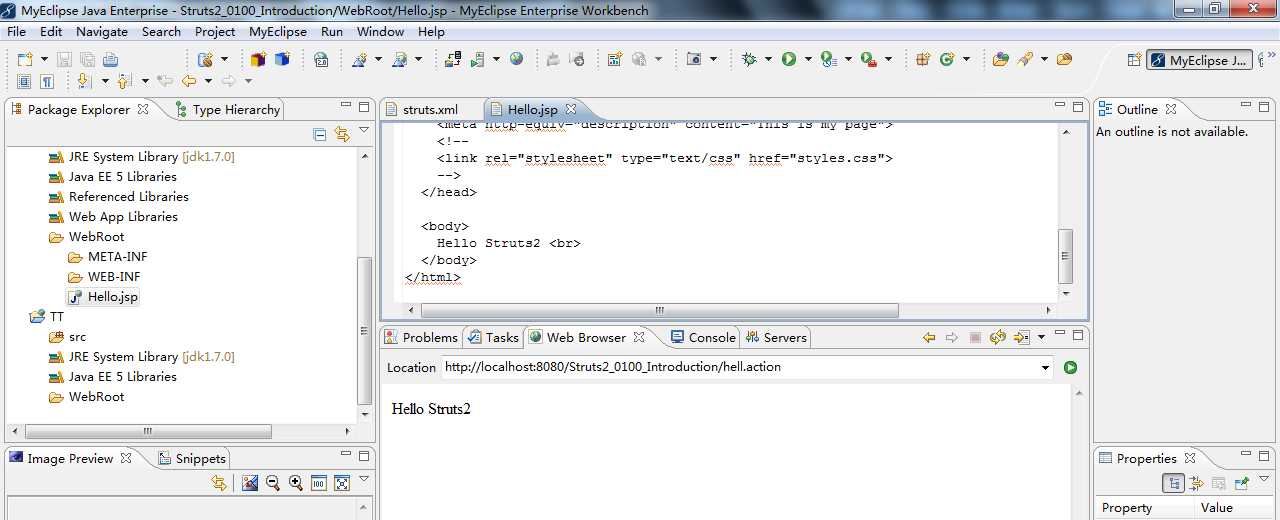Click the Collapse All icon in Package Explorer

click(320, 134)
